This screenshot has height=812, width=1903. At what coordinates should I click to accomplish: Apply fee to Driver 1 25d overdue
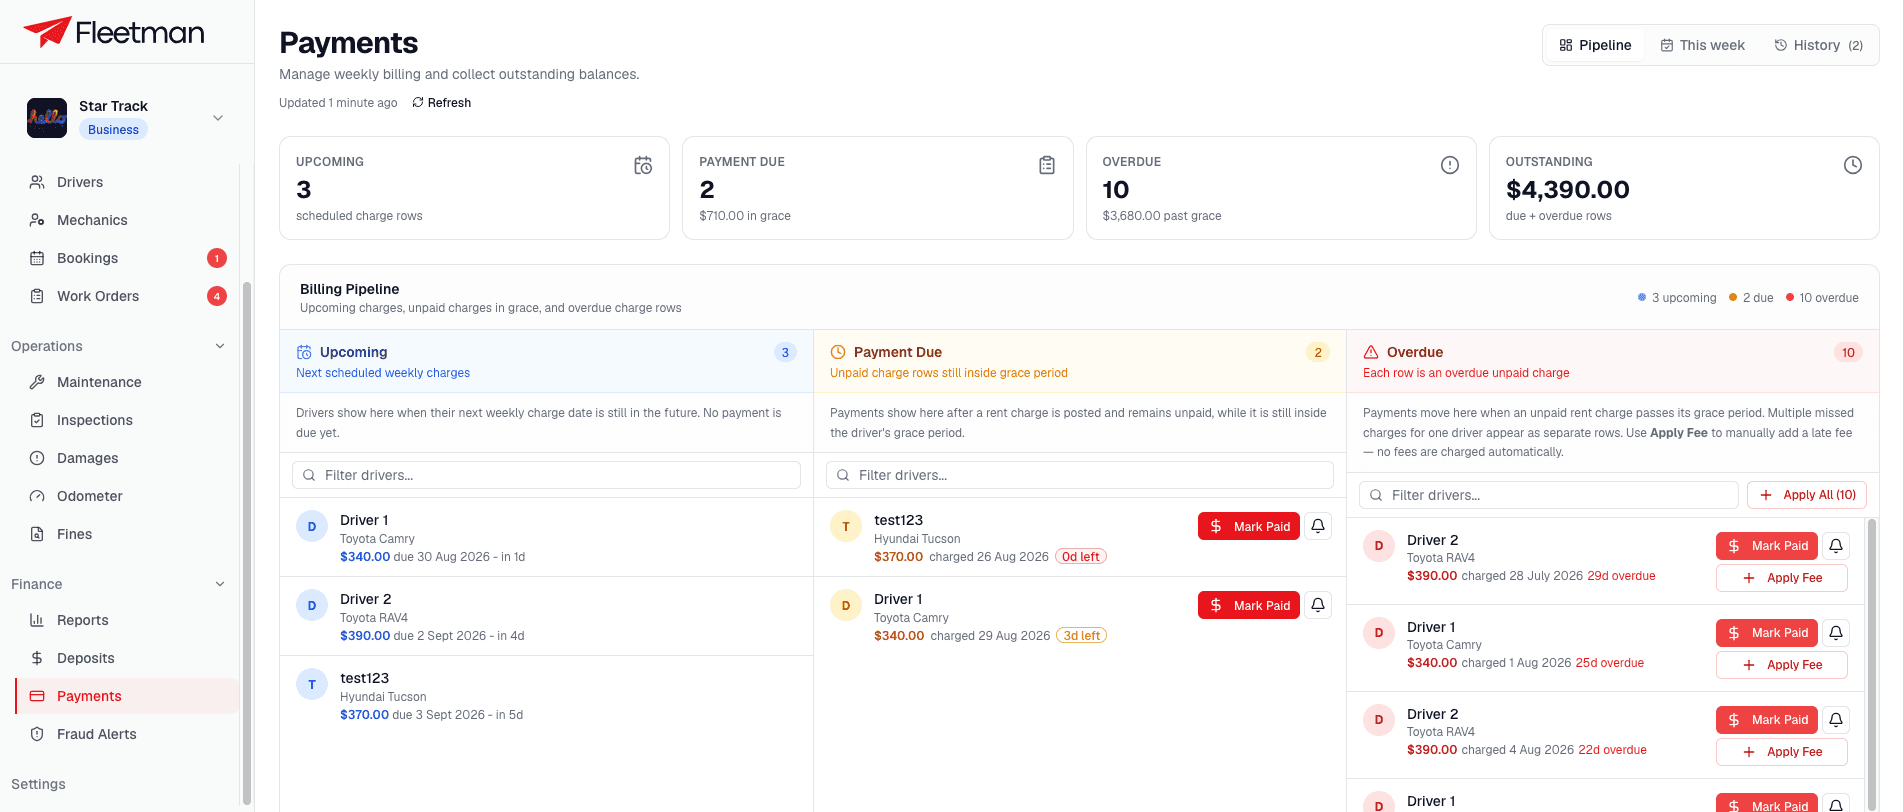click(x=1781, y=665)
